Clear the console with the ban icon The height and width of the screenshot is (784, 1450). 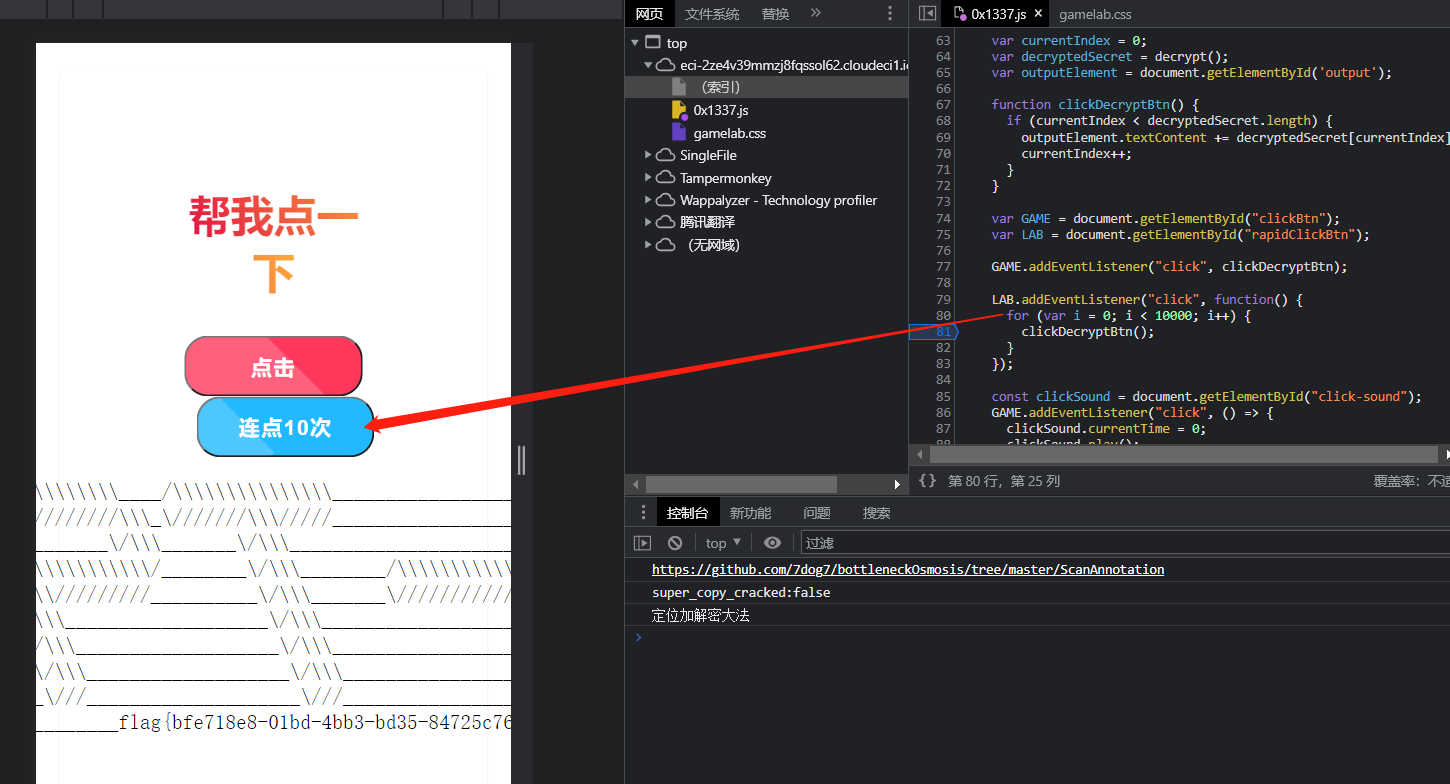(675, 543)
